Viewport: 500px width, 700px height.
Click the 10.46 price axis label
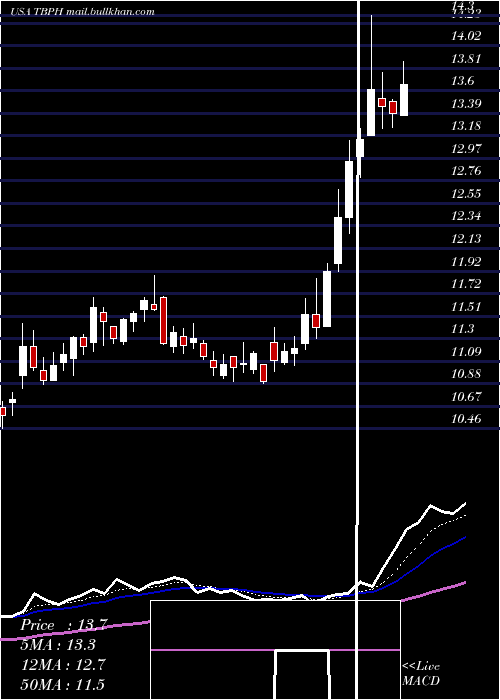pyautogui.click(x=466, y=419)
